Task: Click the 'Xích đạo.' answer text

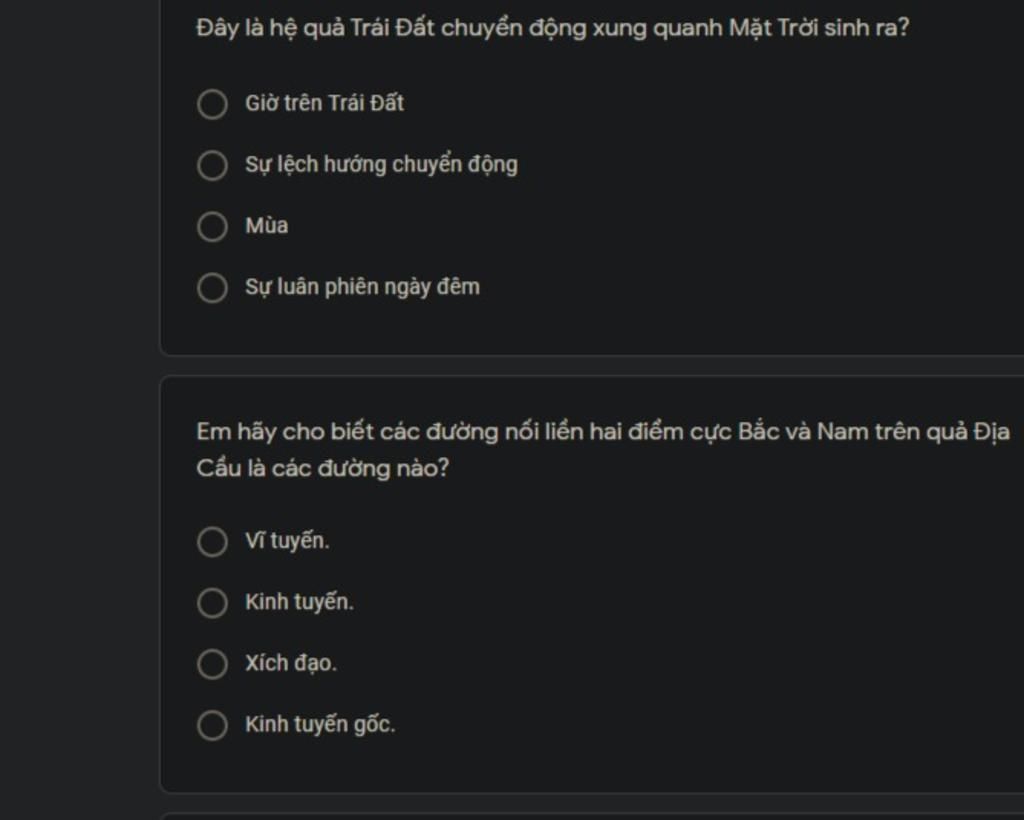Action: tap(291, 663)
